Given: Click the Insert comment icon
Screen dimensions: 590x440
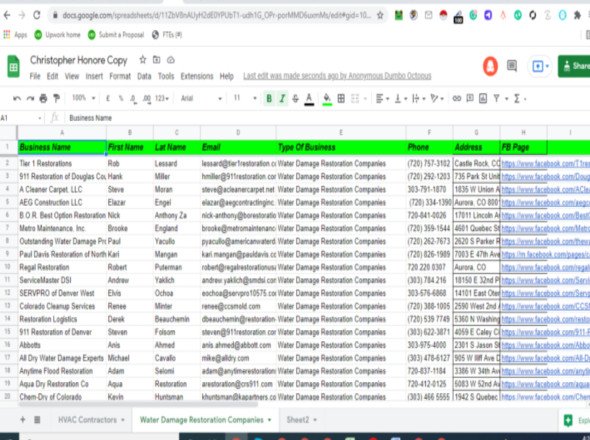Looking at the screenshot, I should click(x=470, y=99).
